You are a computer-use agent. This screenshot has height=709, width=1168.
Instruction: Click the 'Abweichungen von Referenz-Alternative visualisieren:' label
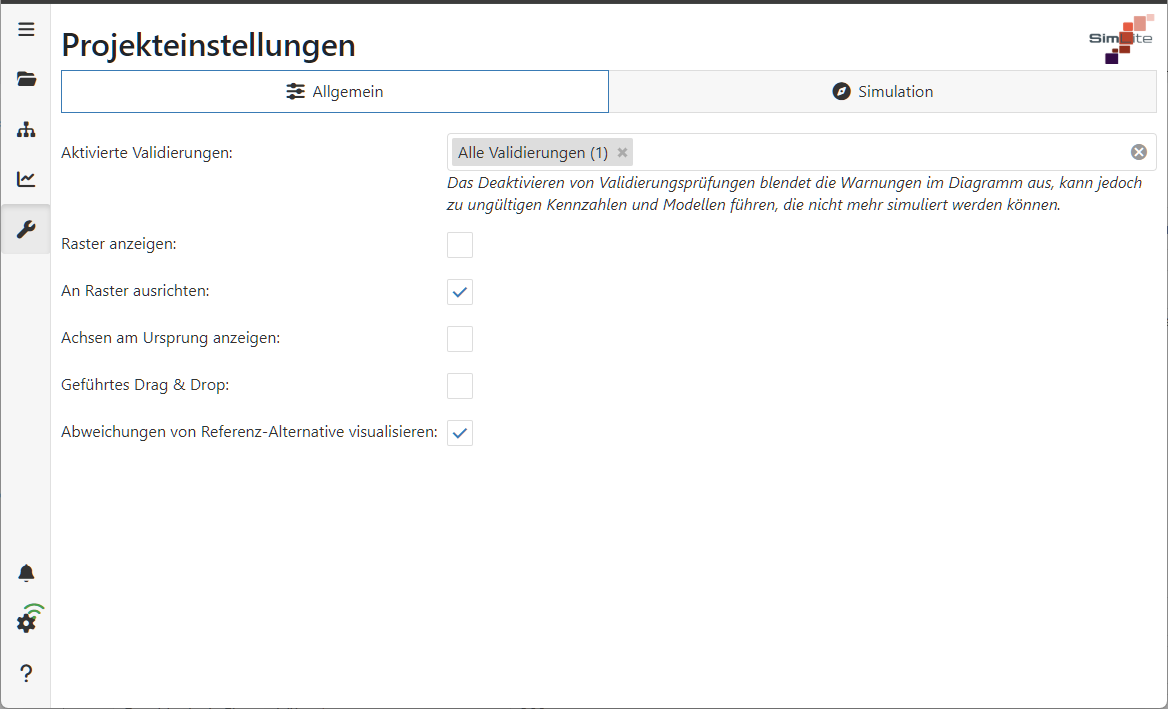(250, 432)
